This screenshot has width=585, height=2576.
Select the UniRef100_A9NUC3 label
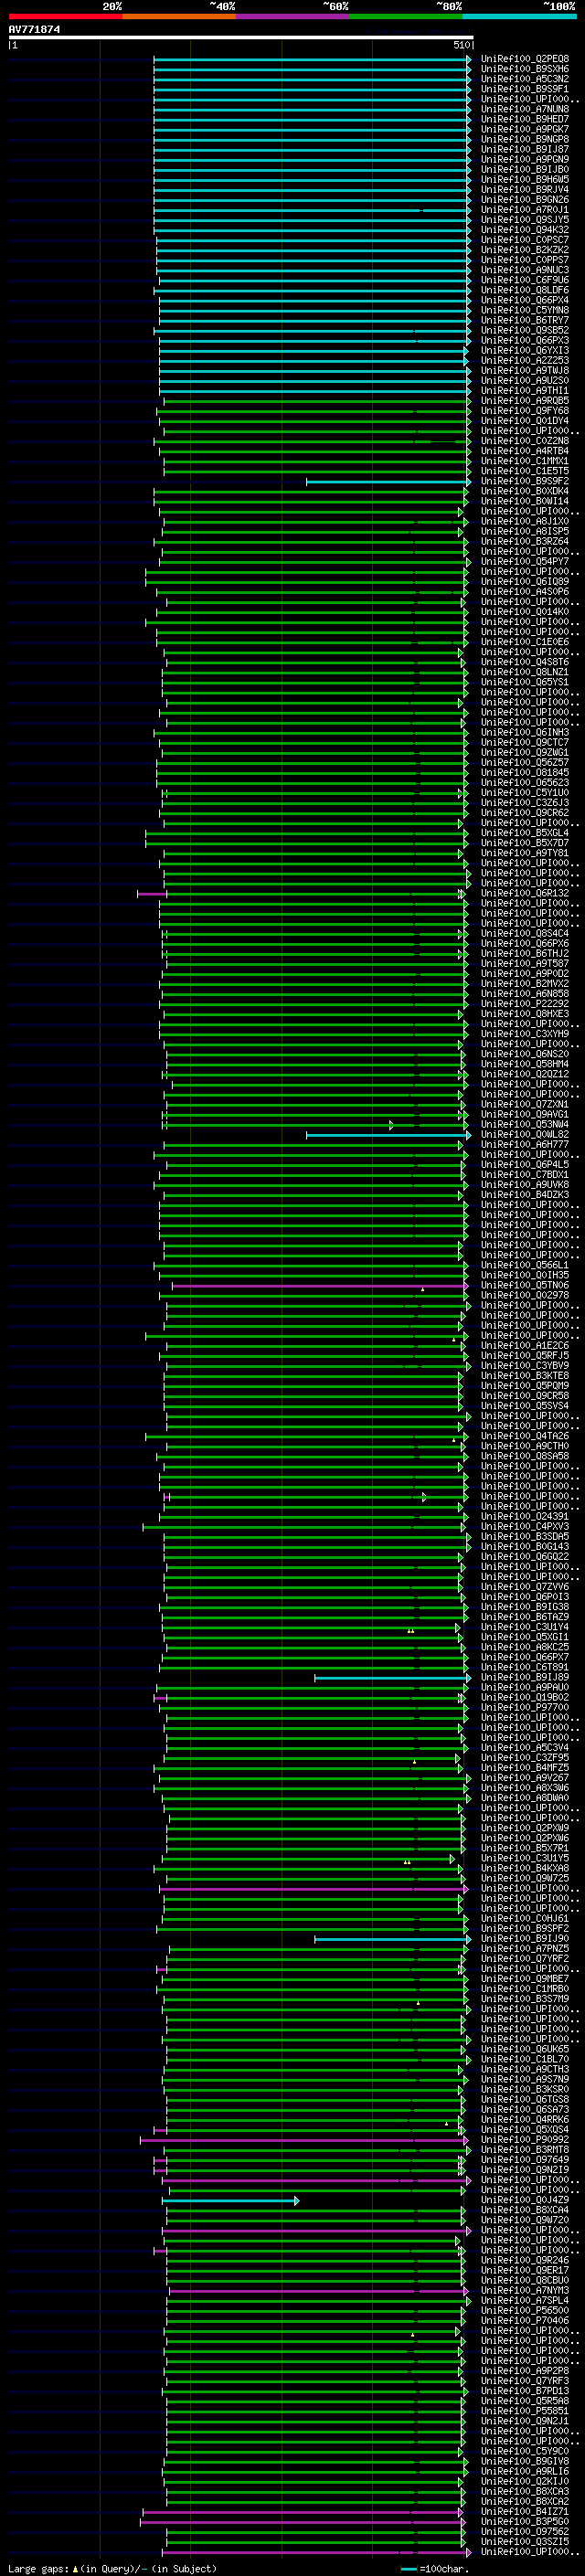(x=525, y=270)
